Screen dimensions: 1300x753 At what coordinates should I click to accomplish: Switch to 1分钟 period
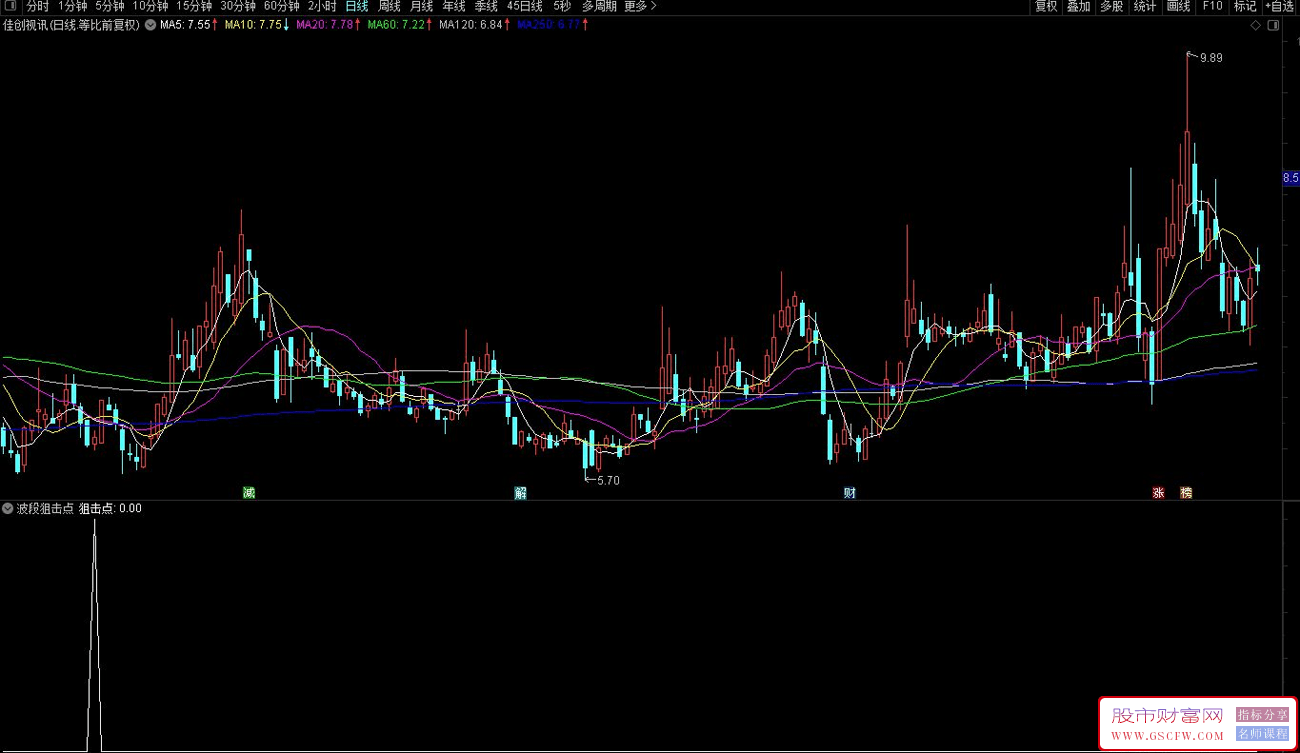click(73, 6)
